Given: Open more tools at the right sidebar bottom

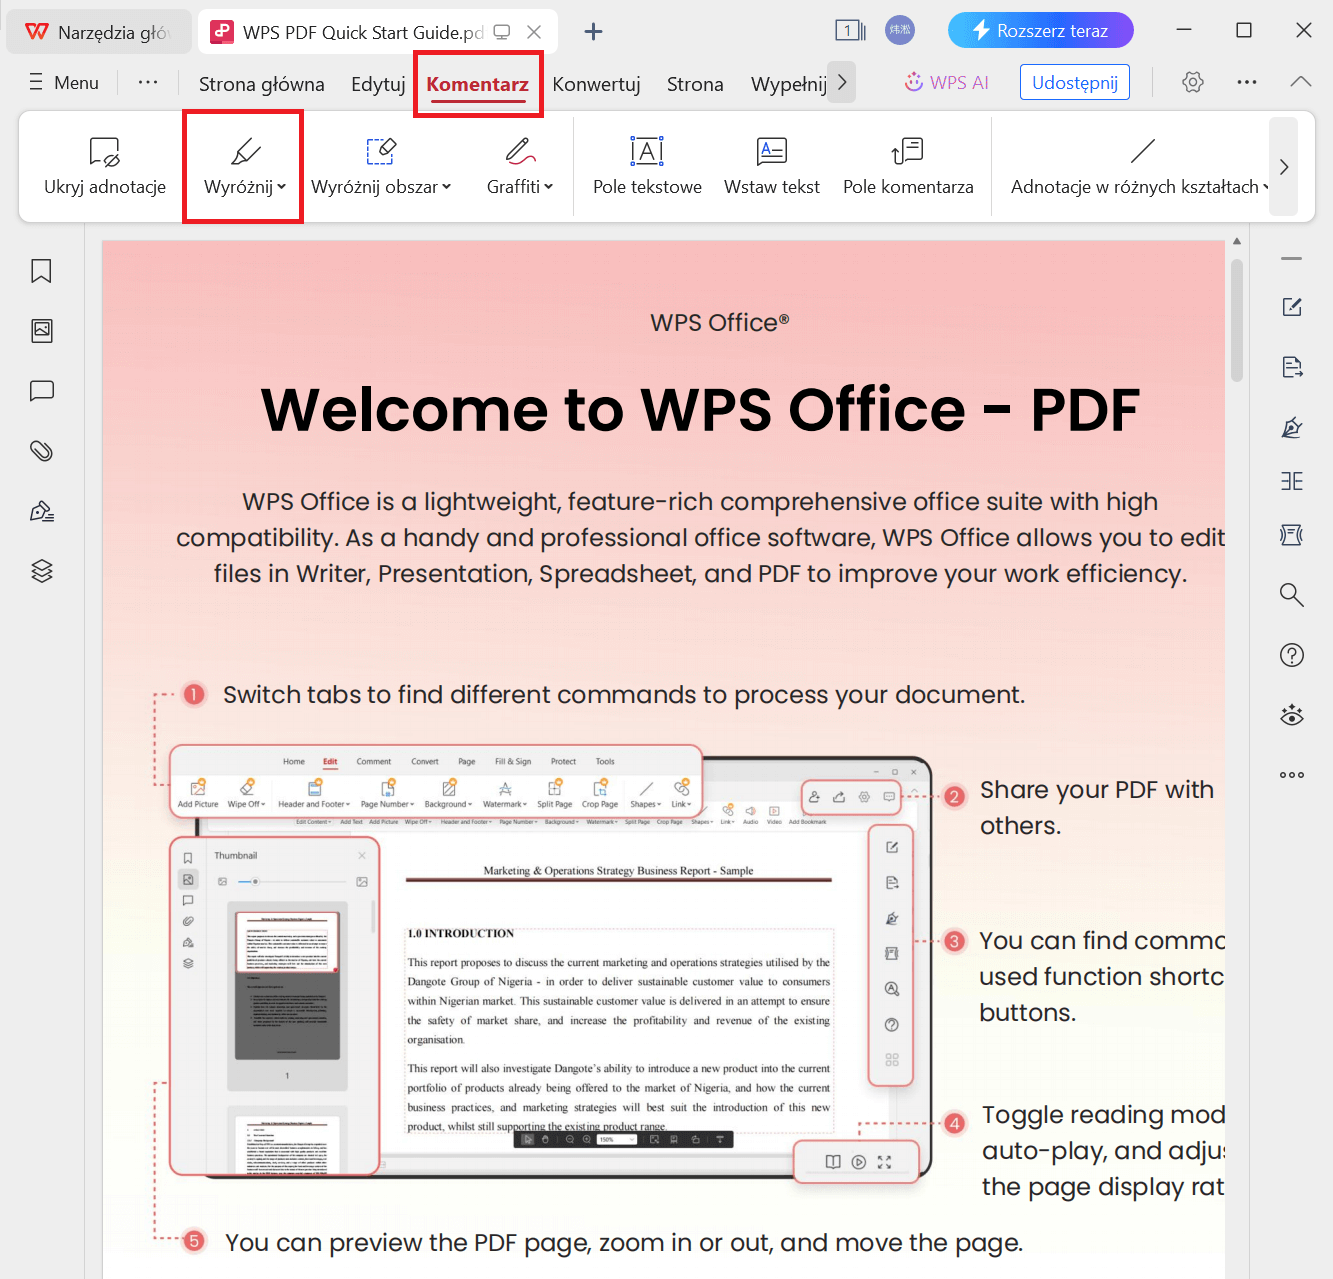Looking at the screenshot, I should 1292,775.
